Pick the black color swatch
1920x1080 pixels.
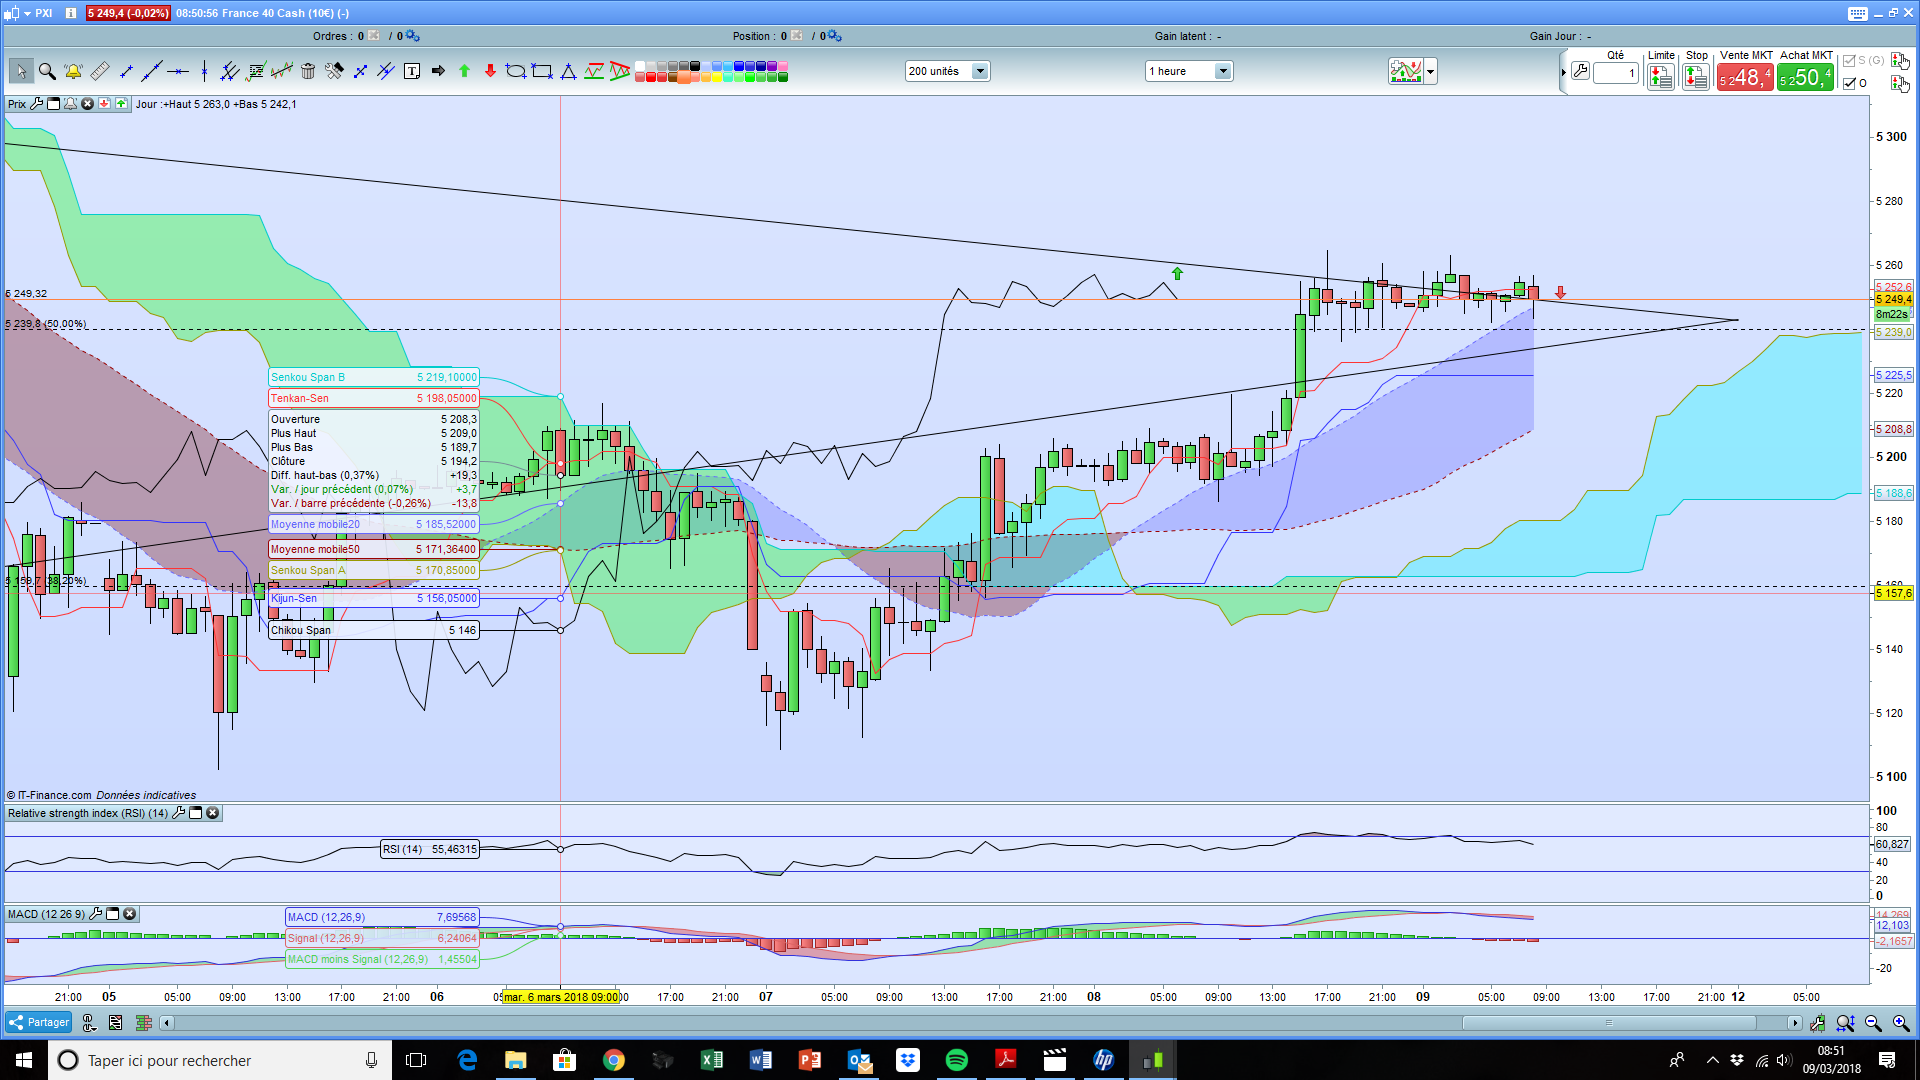[x=696, y=66]
